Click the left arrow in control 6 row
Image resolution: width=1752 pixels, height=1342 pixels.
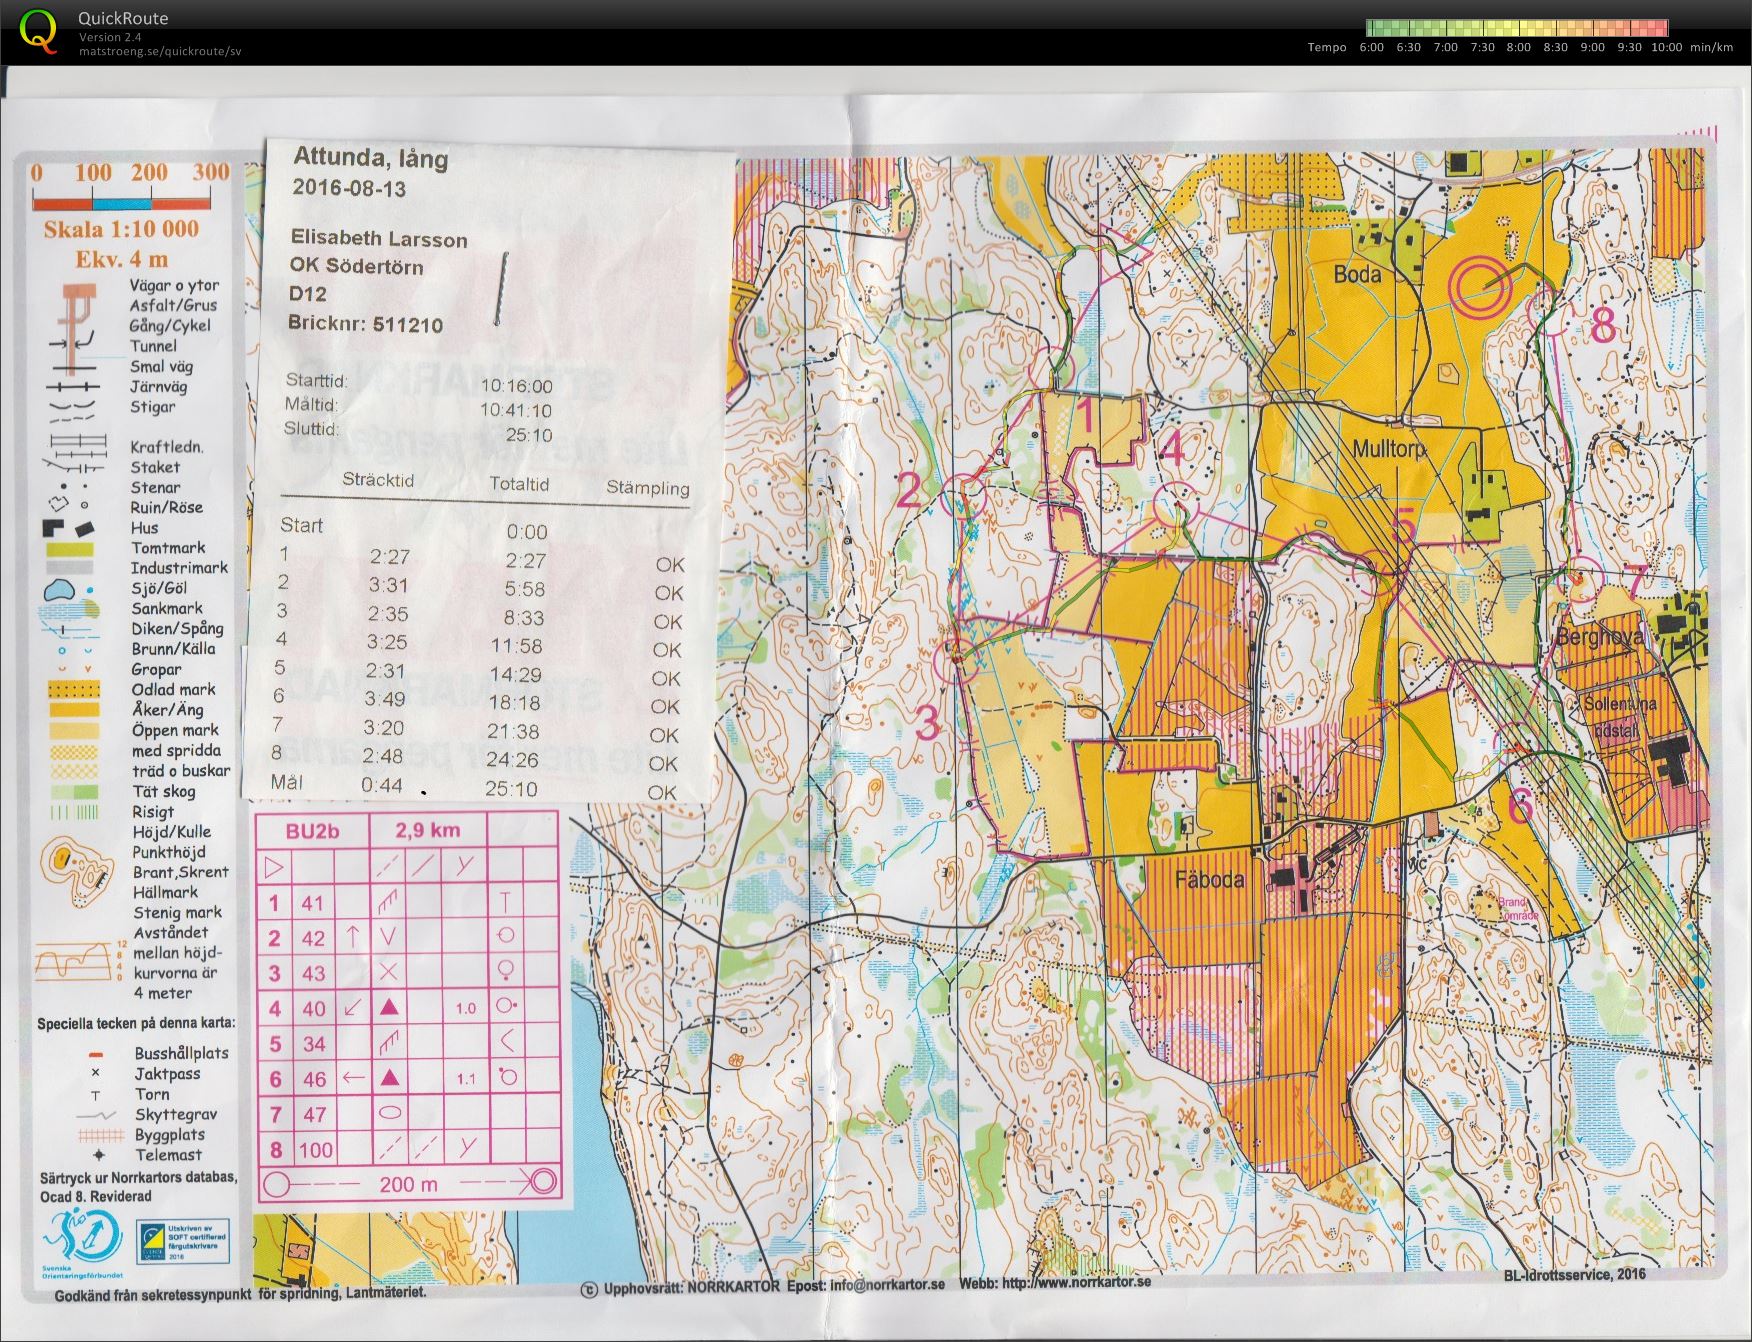coord(352,1078)
